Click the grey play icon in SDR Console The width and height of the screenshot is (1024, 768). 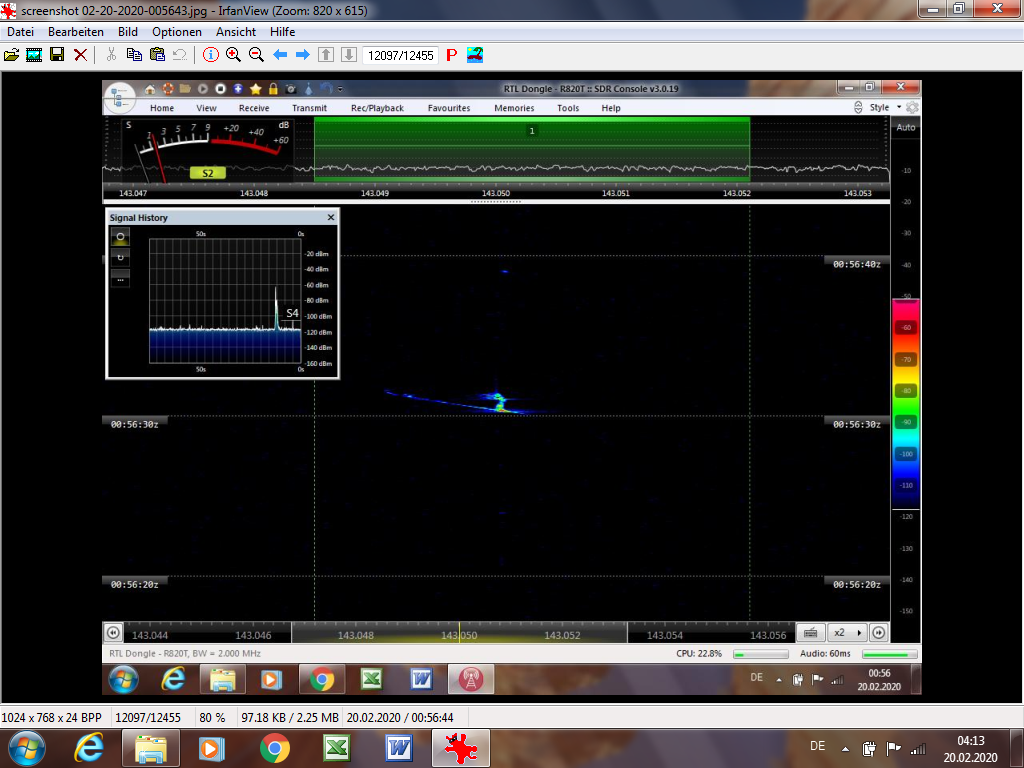[x=203, y=89]
